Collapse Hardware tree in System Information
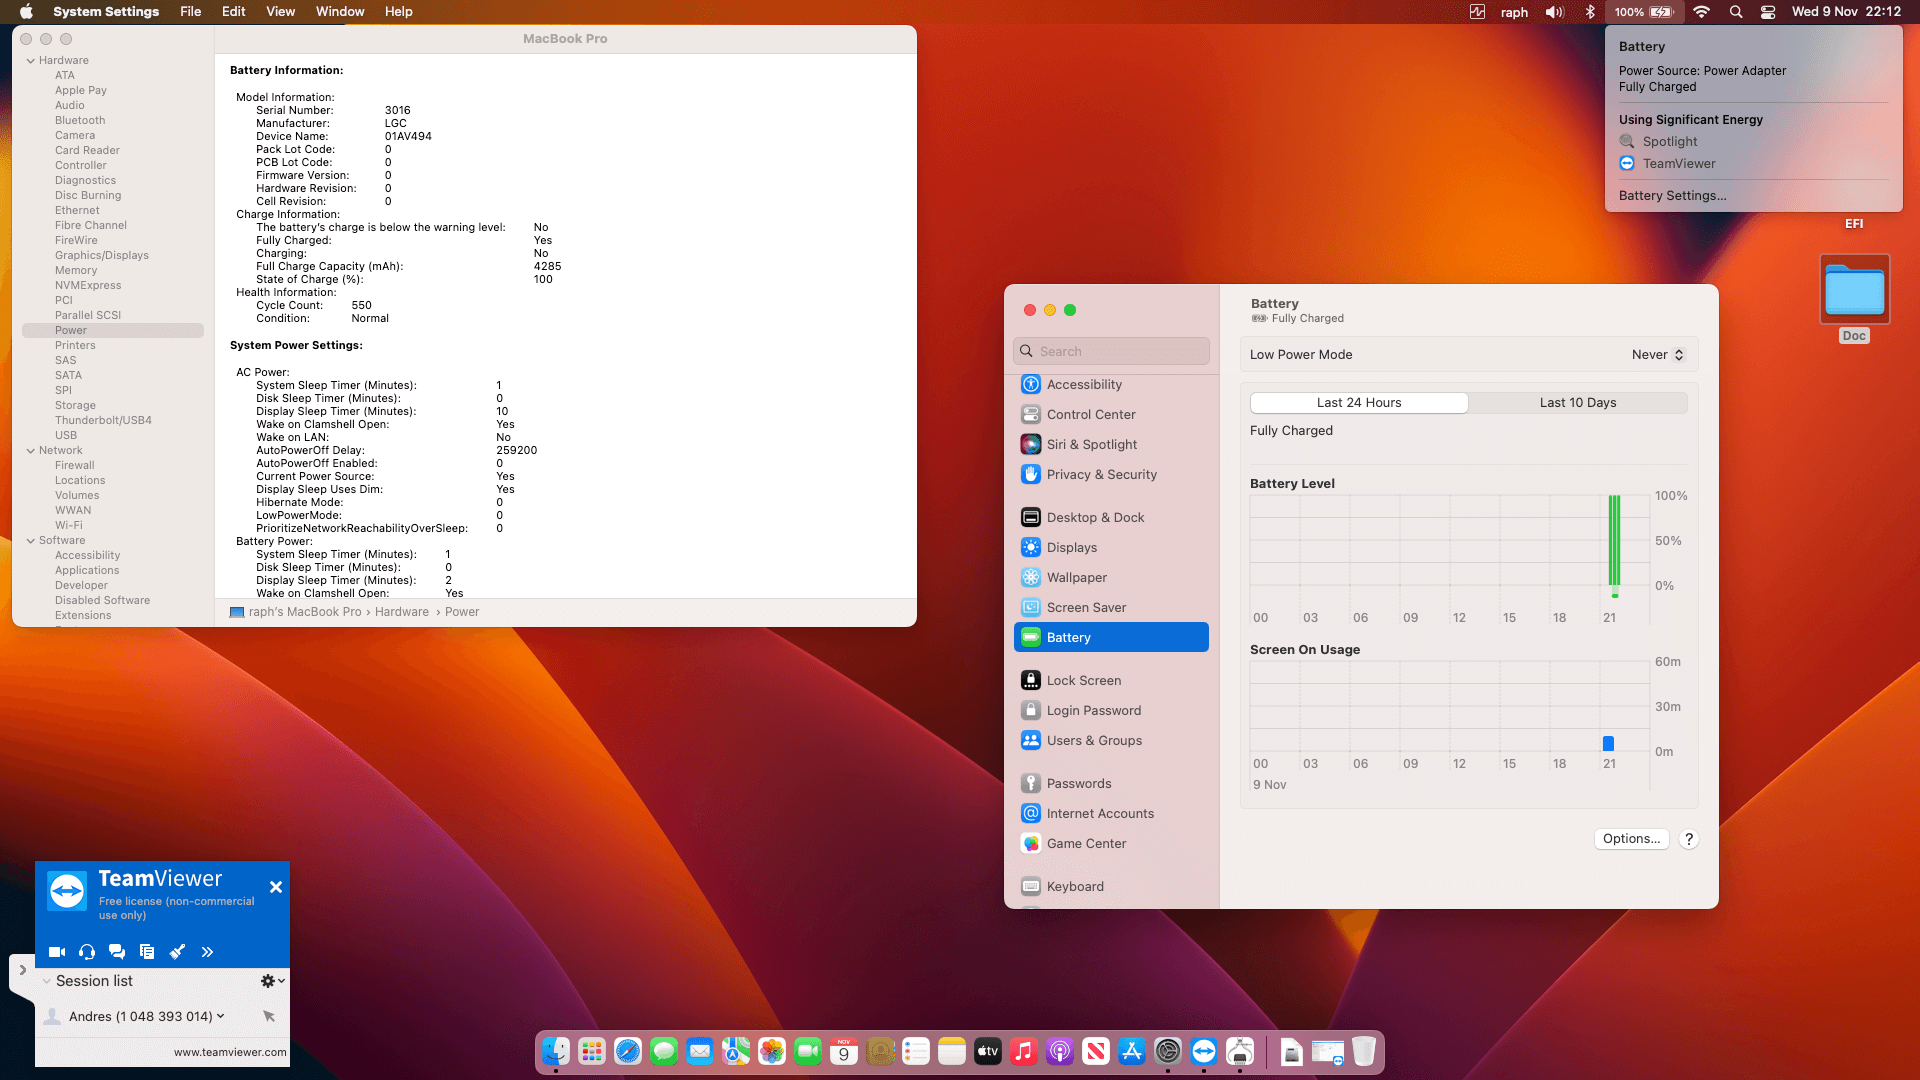 click(x=30, y=61)
